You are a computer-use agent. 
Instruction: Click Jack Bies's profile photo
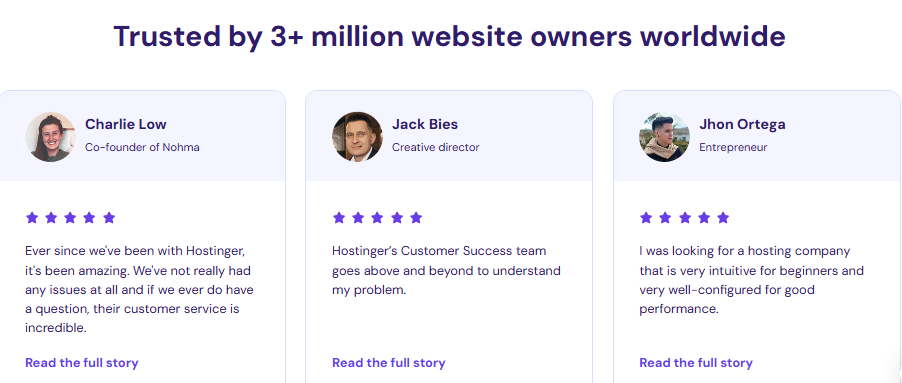point(357,137)
